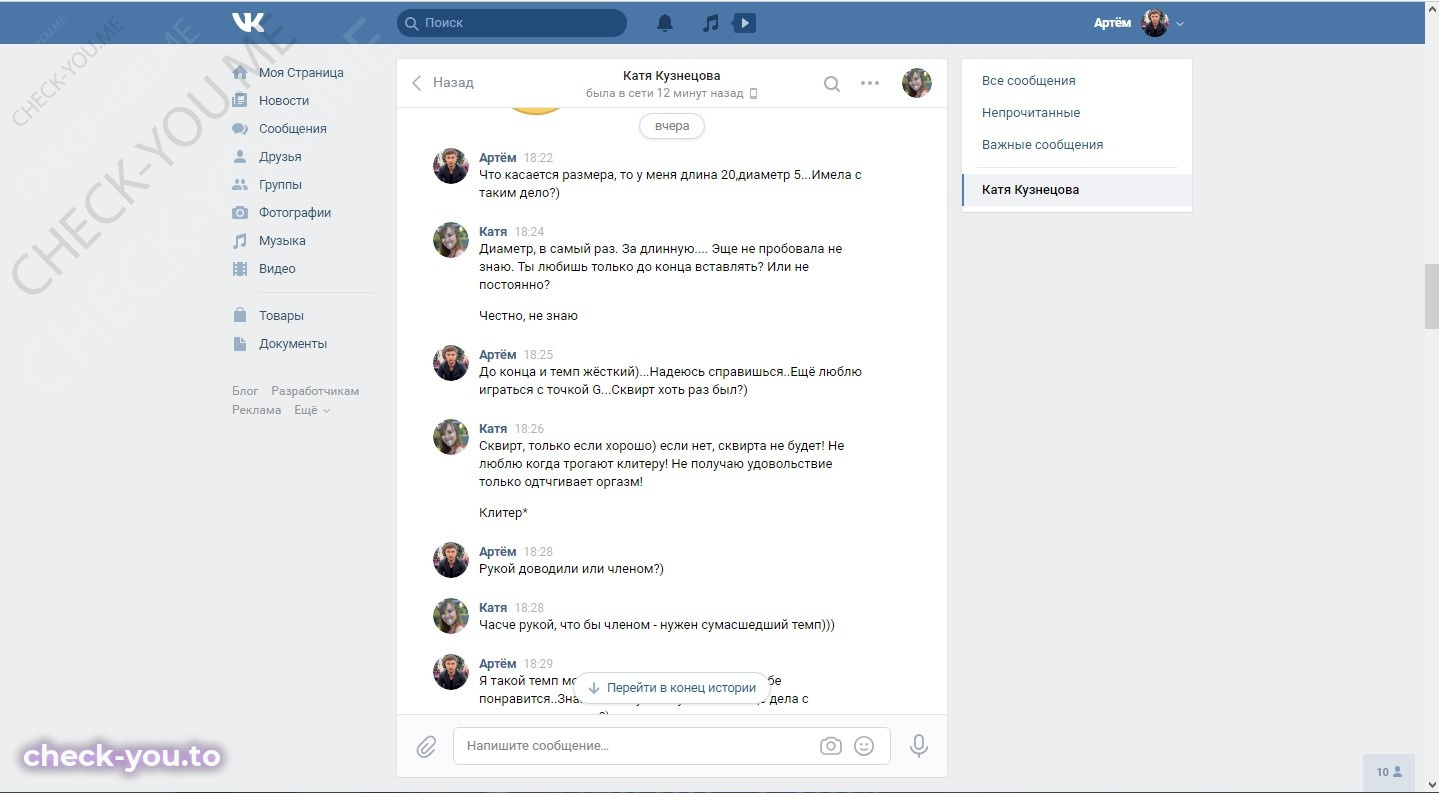Expand the Ещё footer dropdown
This screenshot has height=793, width=1439.
pos(311,410)
